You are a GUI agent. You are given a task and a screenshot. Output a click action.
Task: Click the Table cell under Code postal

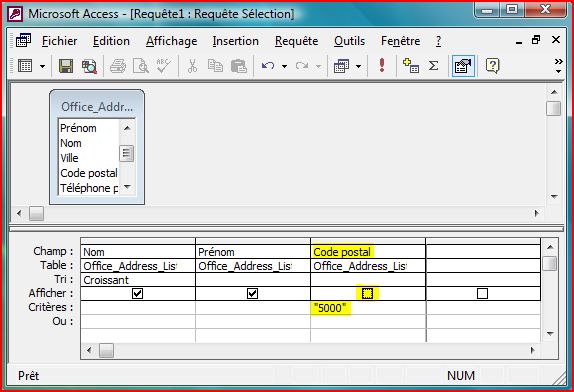click(368, 266)
